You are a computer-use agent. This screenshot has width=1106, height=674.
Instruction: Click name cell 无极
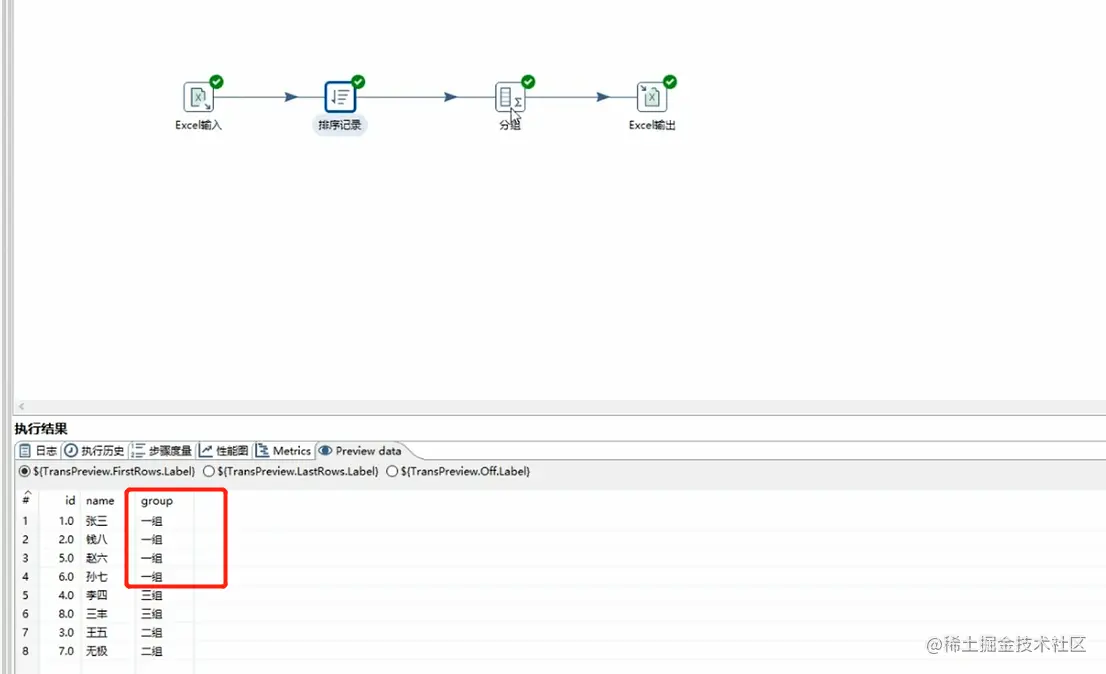[97, 651]
